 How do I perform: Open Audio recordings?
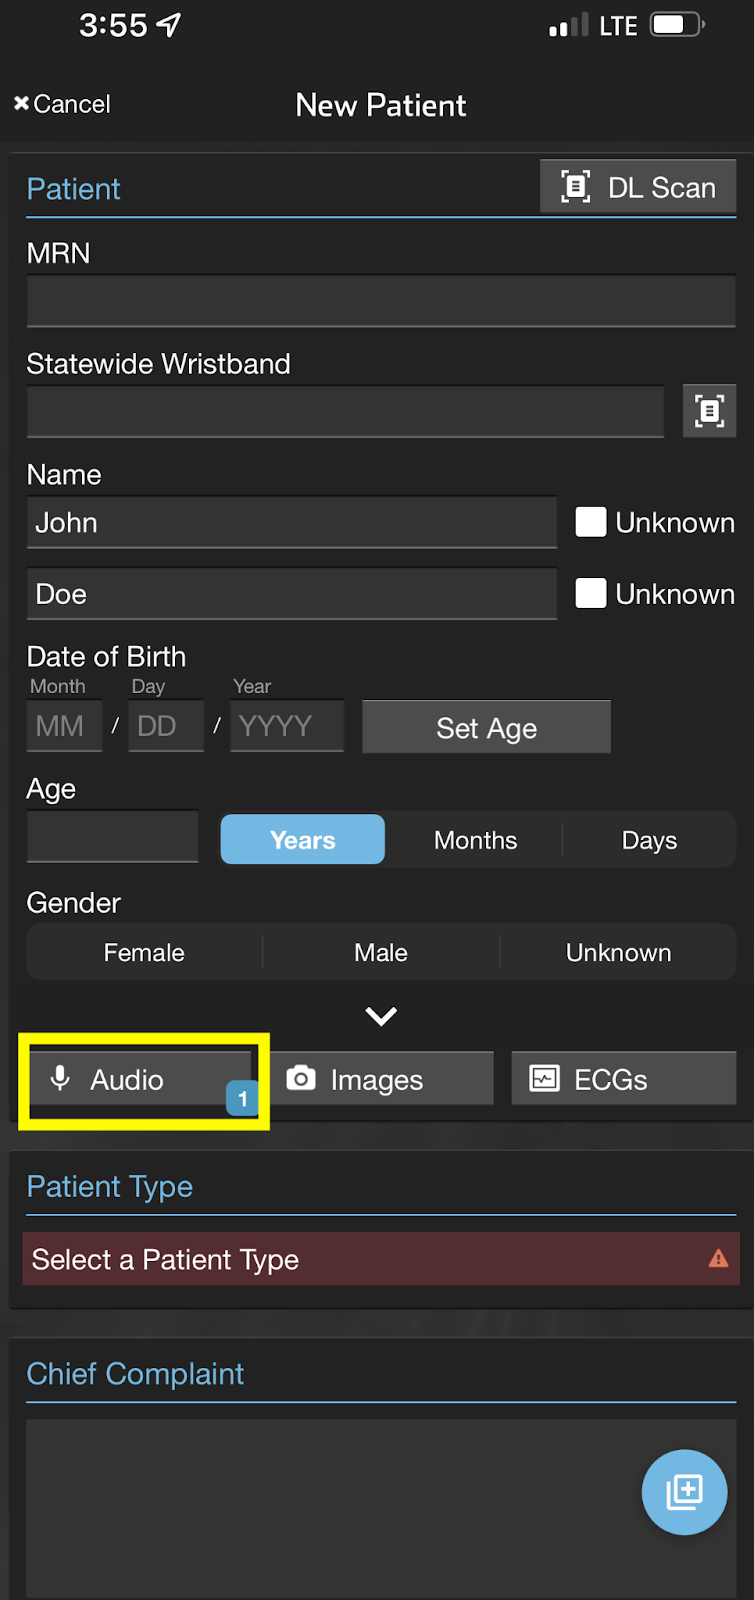[140, 1079]
